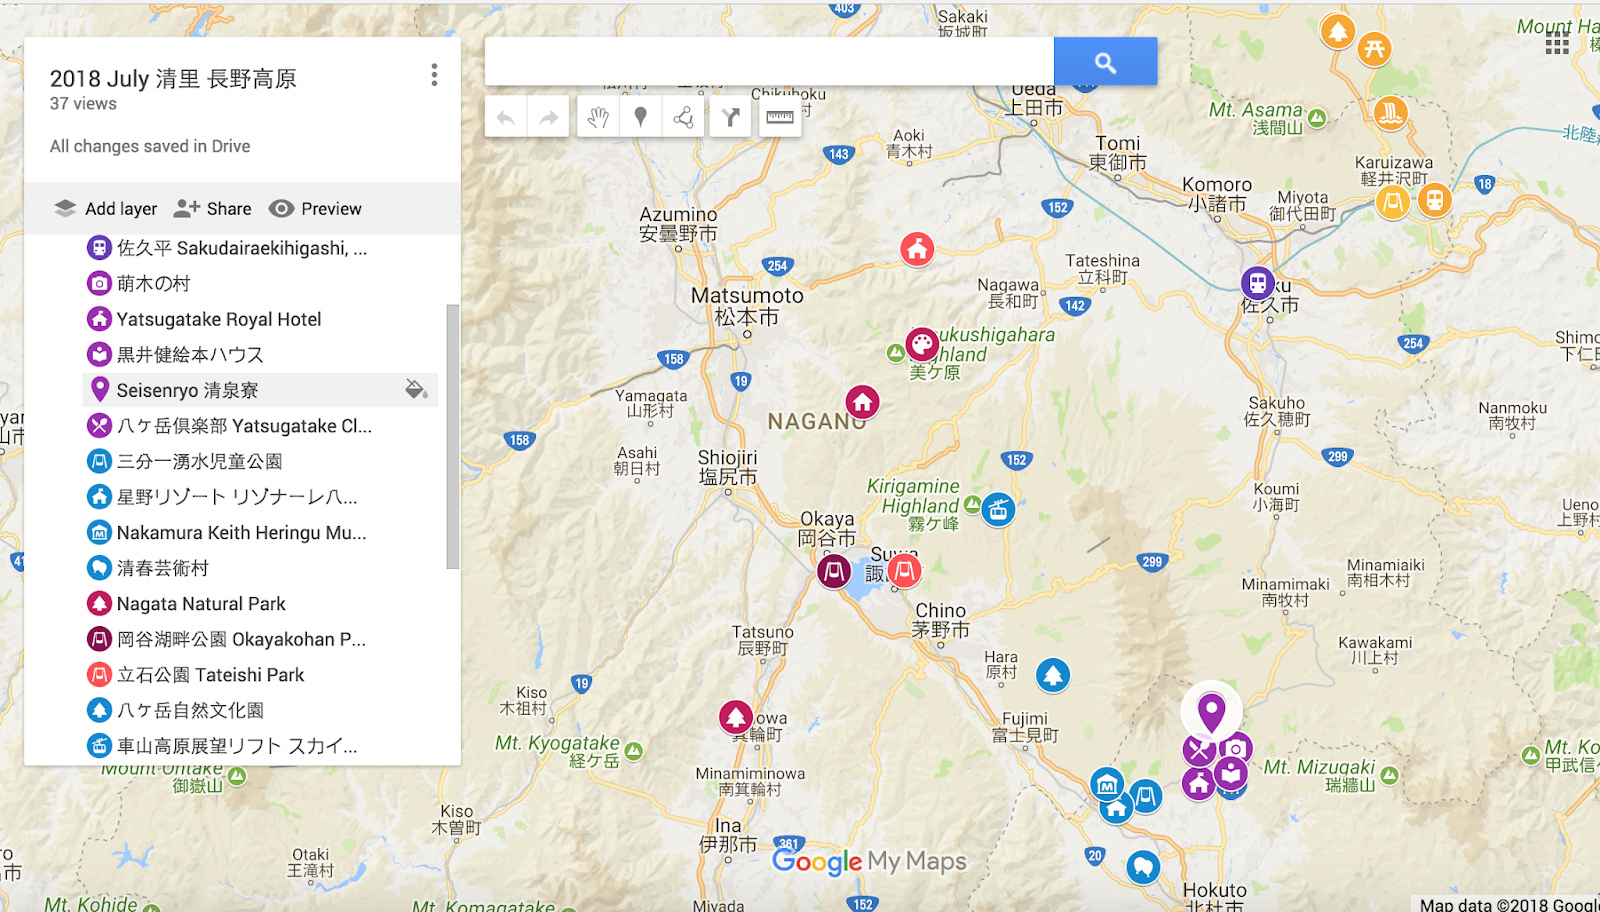
Task: Select the purple open-book marker
Action: coord(1231,773)
